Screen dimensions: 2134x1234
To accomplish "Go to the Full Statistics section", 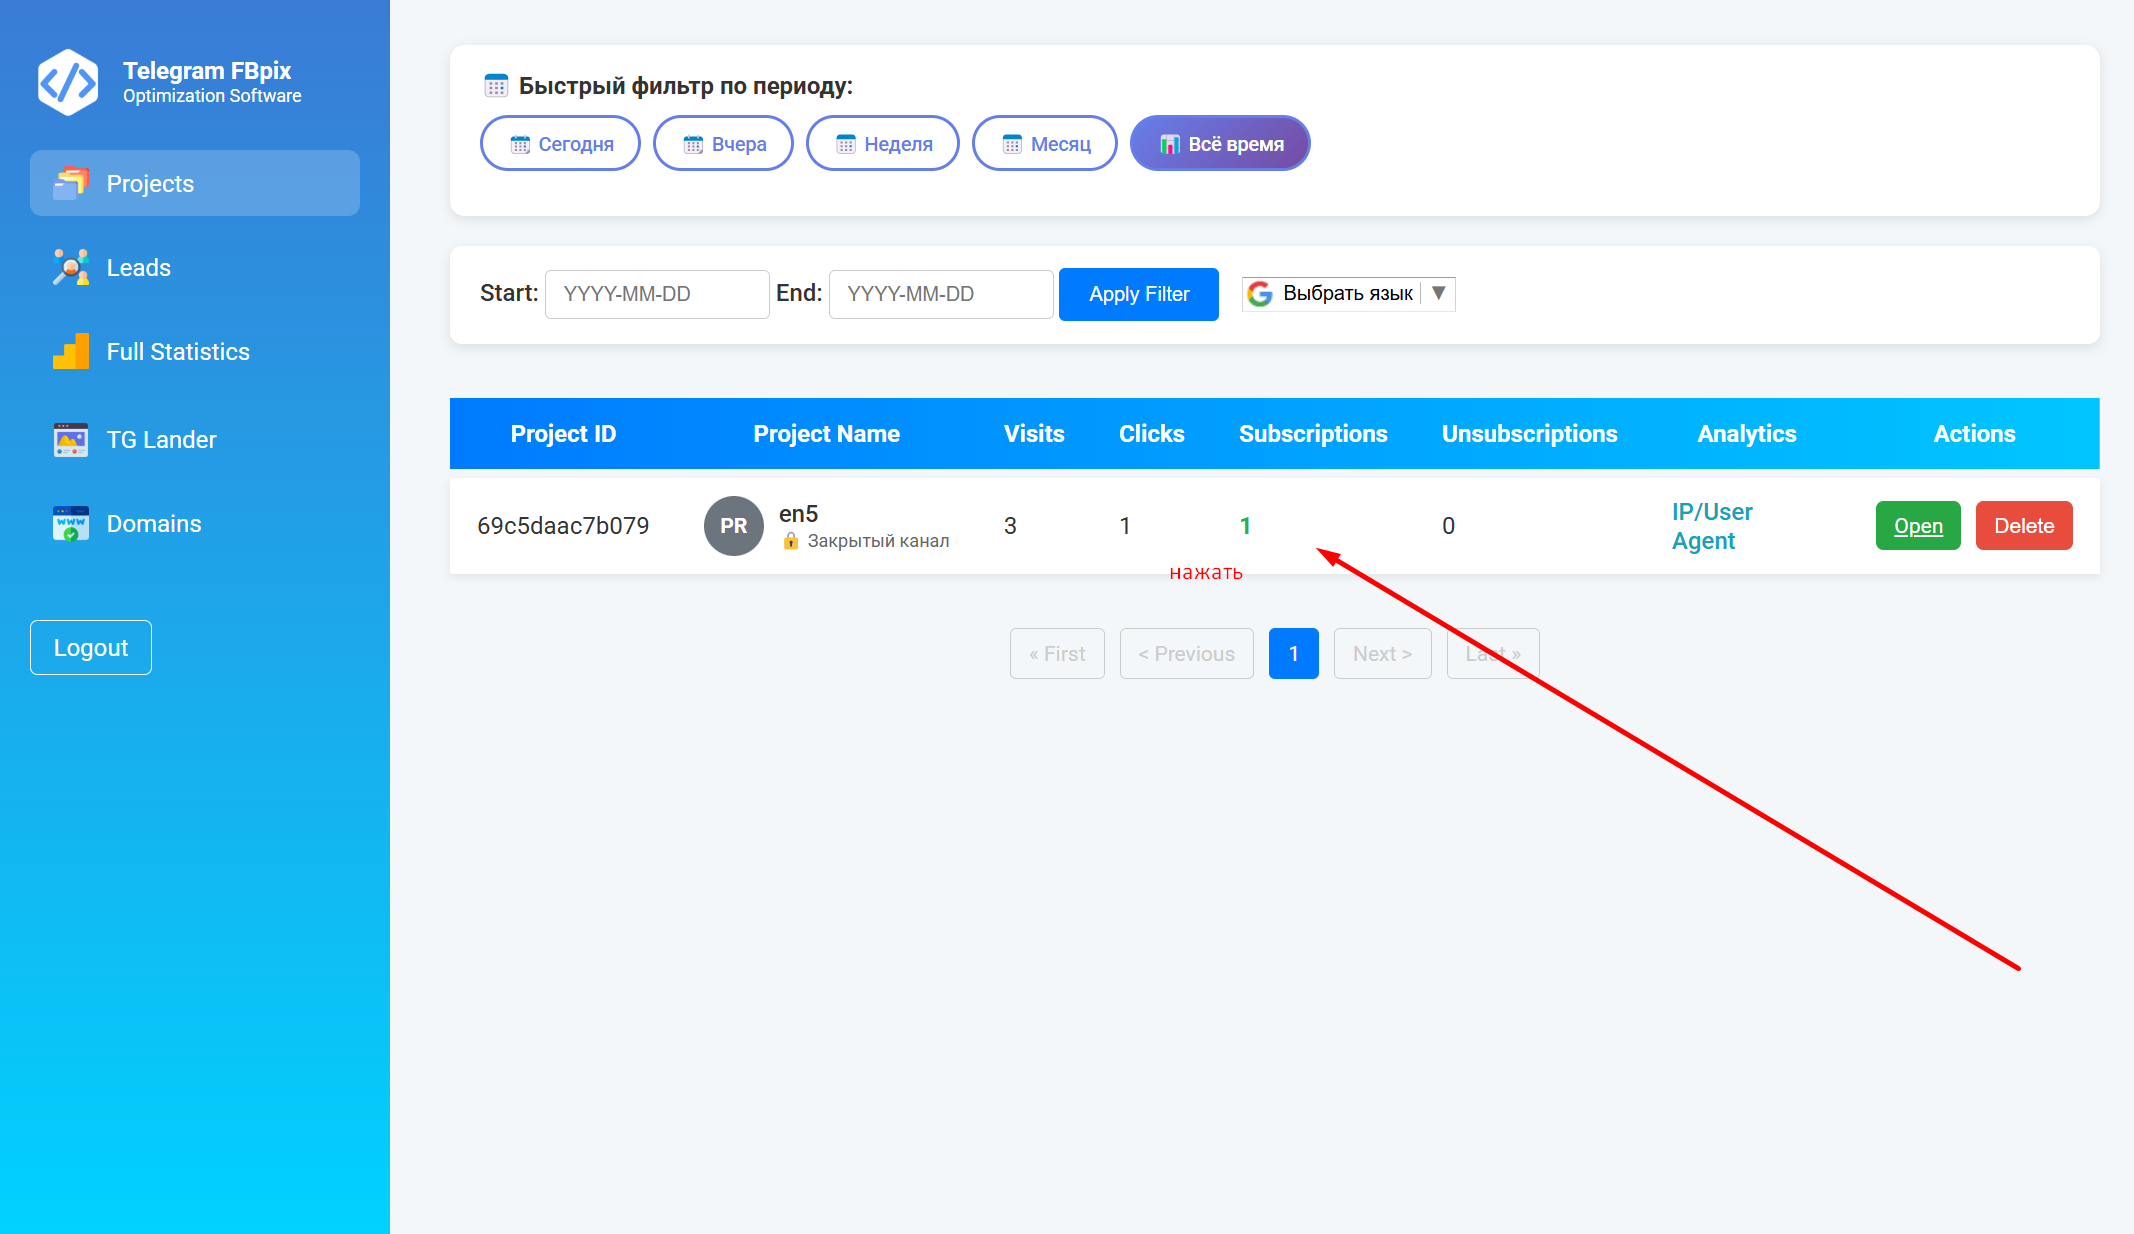I will (178, 351).
